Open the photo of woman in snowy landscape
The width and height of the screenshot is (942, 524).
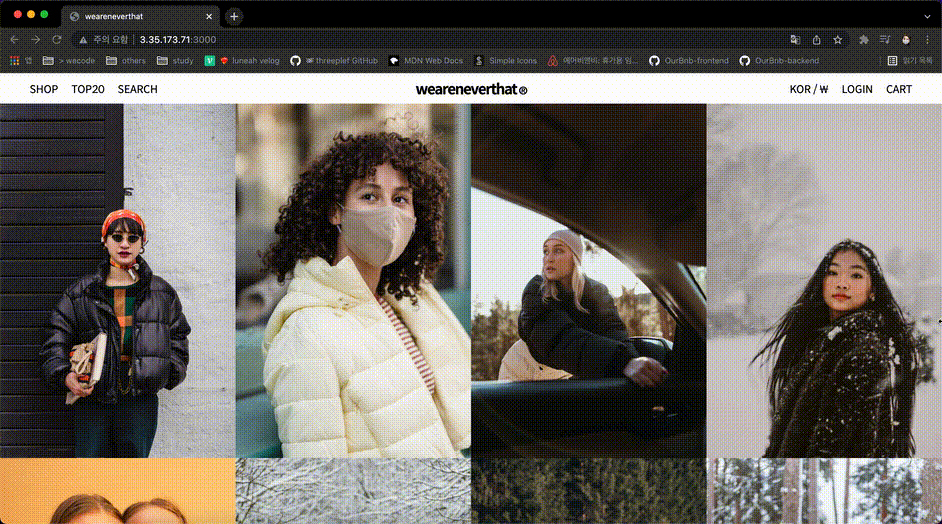(x=824, y=281)
